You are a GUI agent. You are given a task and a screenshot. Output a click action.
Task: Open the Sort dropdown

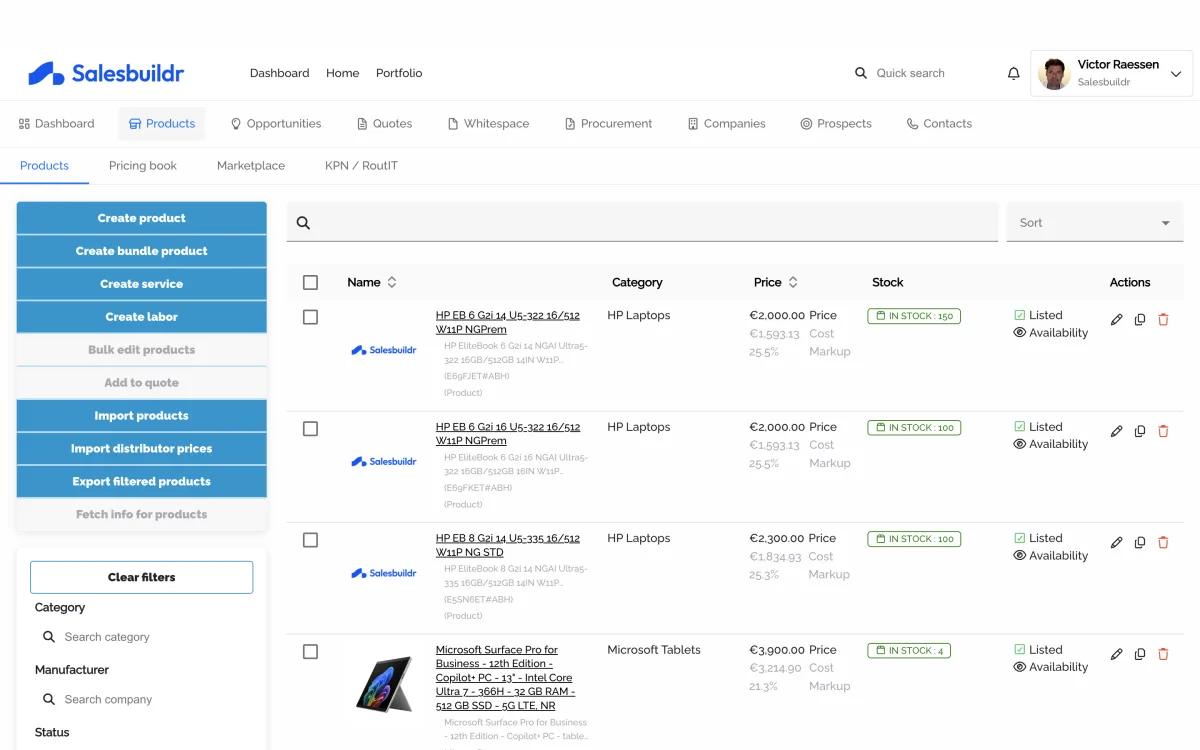pos(1094,223)
